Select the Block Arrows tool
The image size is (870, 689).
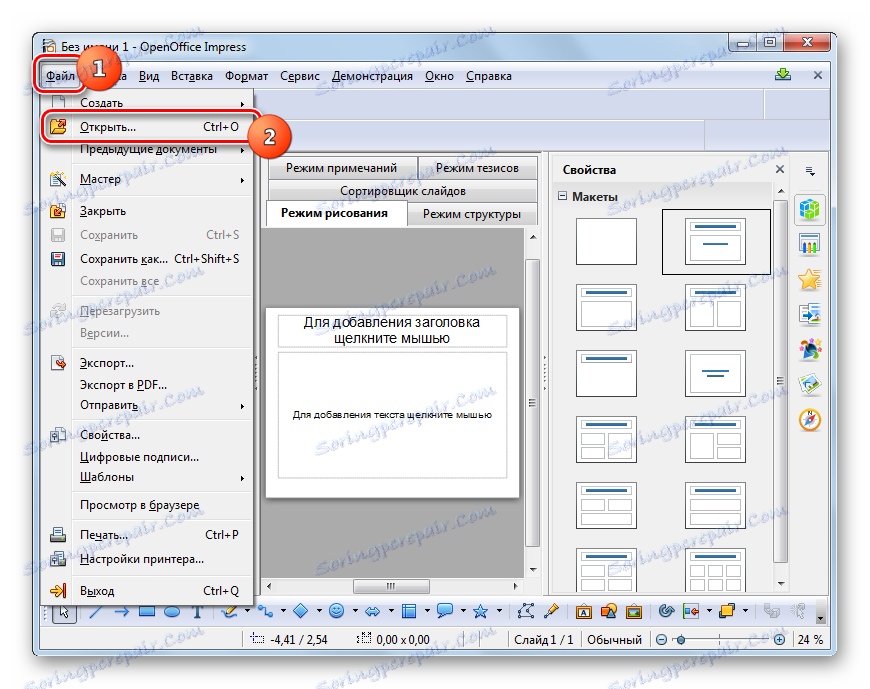373,611
